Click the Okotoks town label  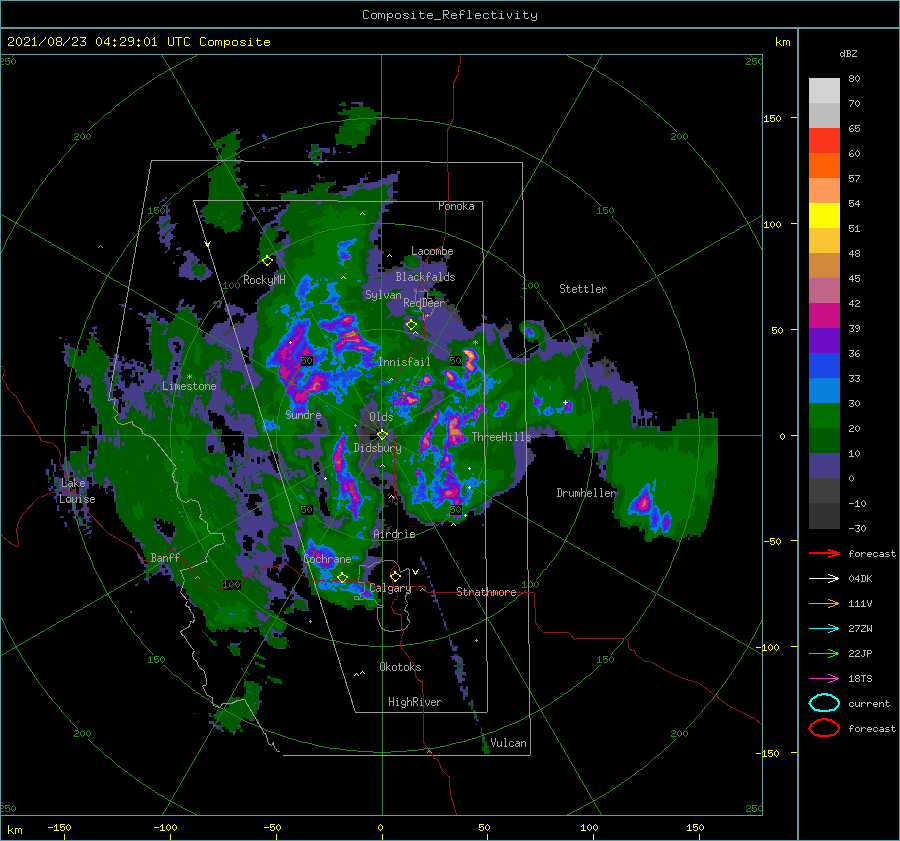(x=400, y=667)
